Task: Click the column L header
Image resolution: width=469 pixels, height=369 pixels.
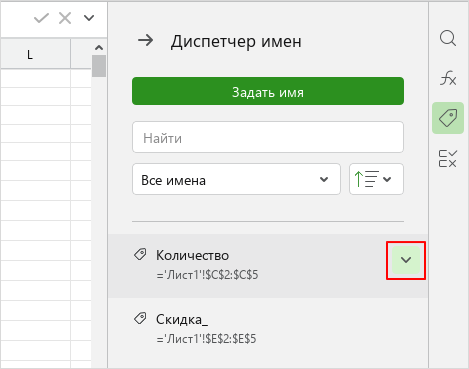Action: pyautogui.click(x=35, y=54)
